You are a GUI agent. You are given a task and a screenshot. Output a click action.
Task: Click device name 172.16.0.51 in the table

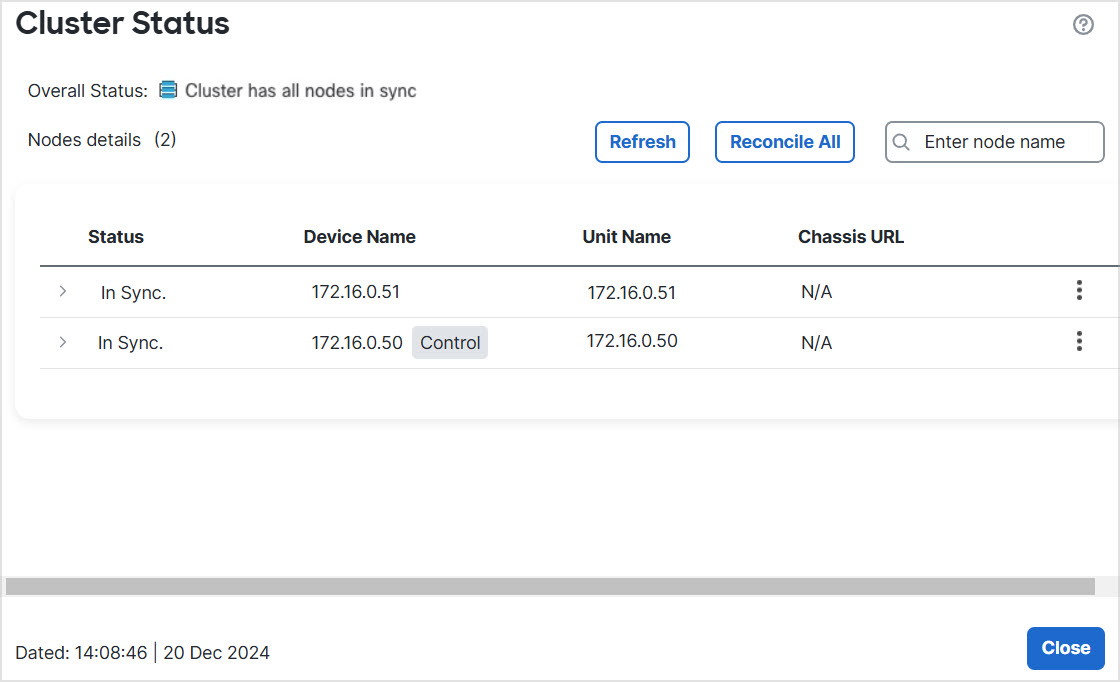point(356,292)
